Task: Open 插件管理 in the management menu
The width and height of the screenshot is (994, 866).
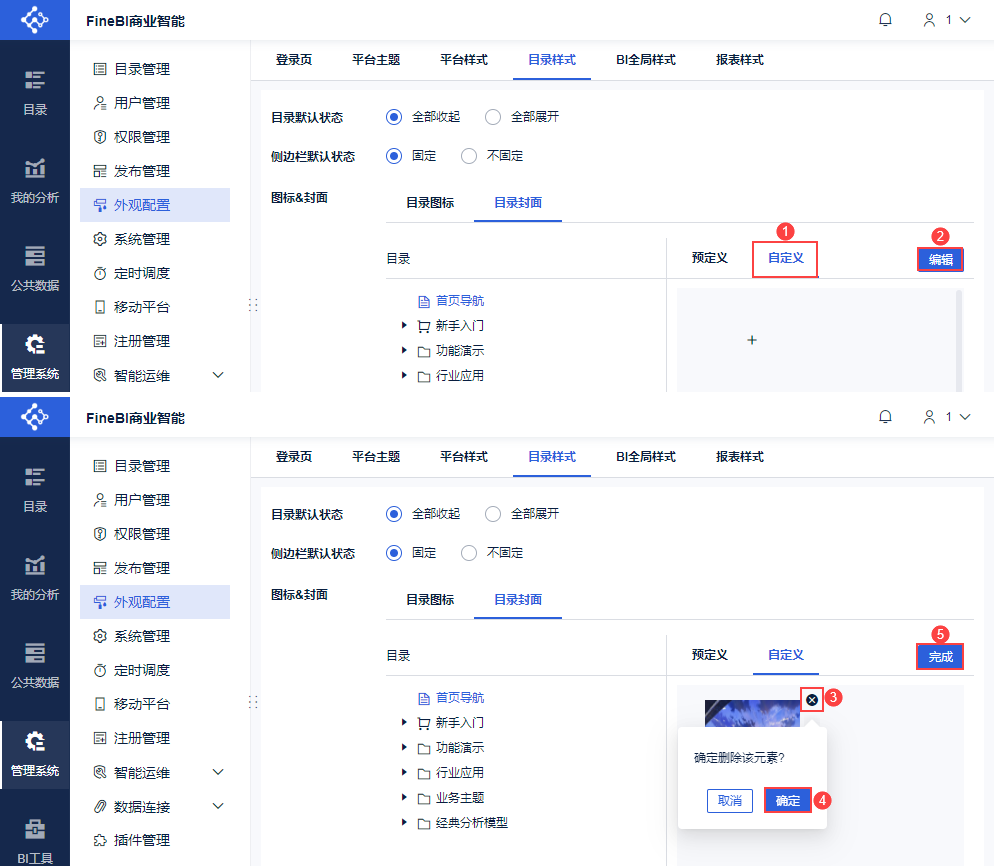Action: [142, 841]
